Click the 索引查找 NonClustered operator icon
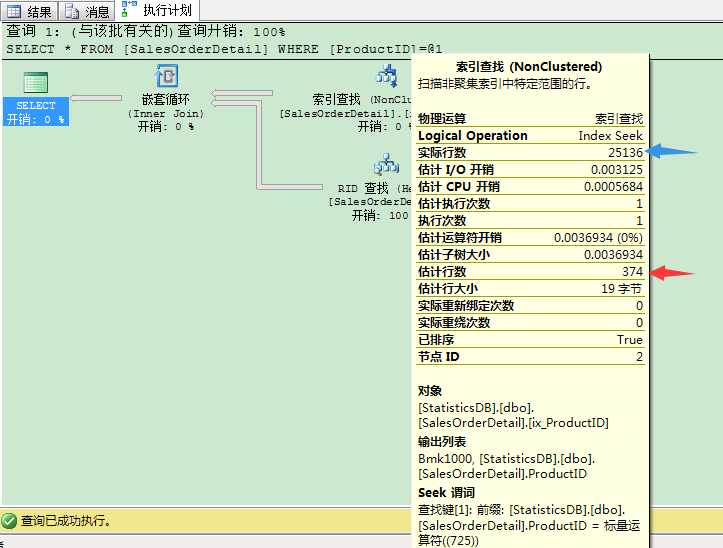The image size is (723, 548). point(387,76)
